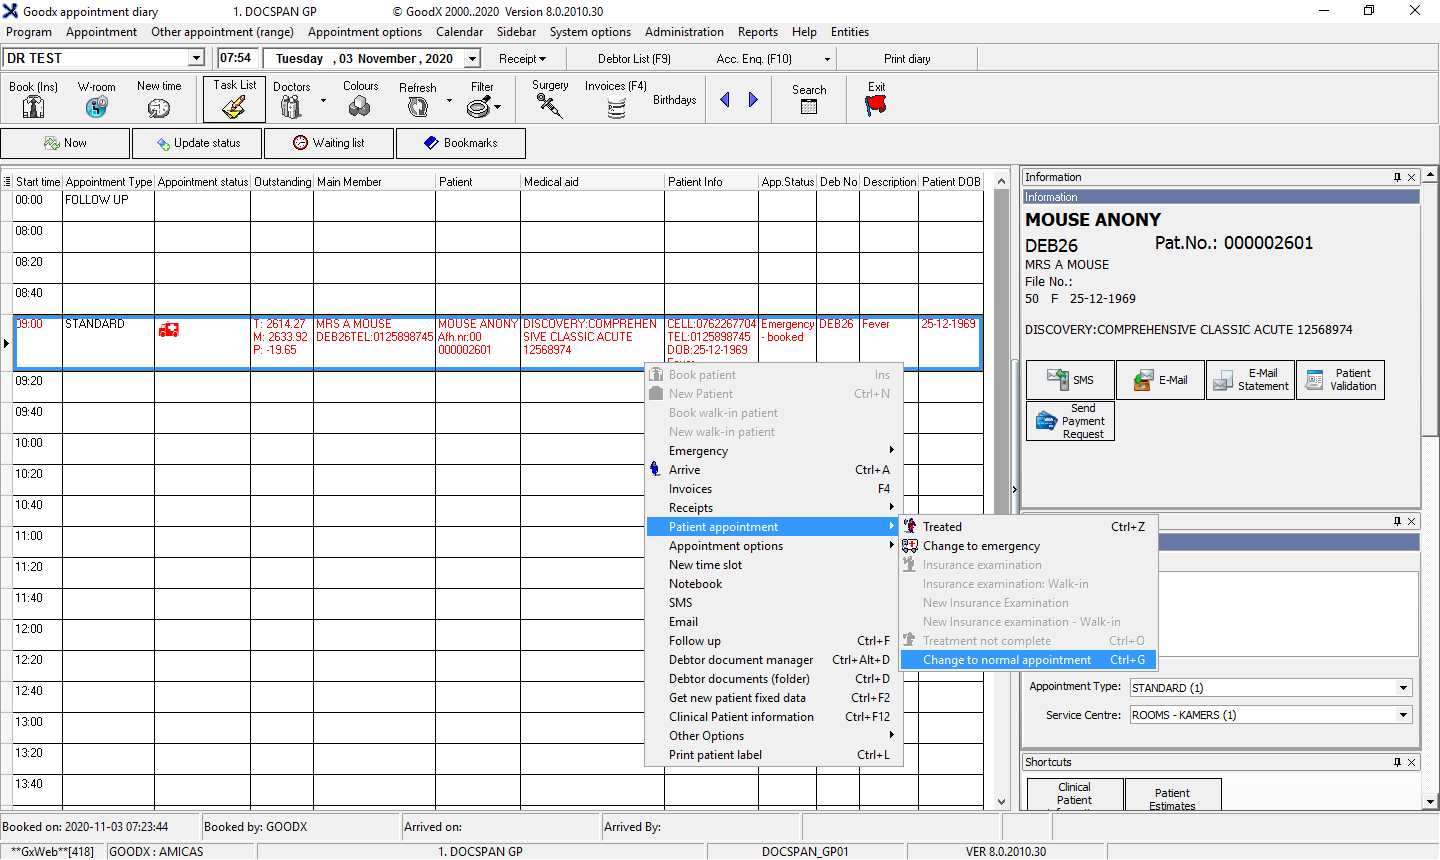
Task: Open the Search calendar icon
Action: tap(809, 106)
